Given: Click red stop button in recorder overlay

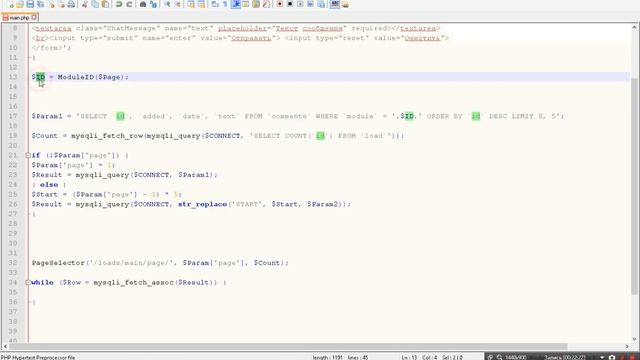Looking at the screenshot, I should click(x=632, y=357).
